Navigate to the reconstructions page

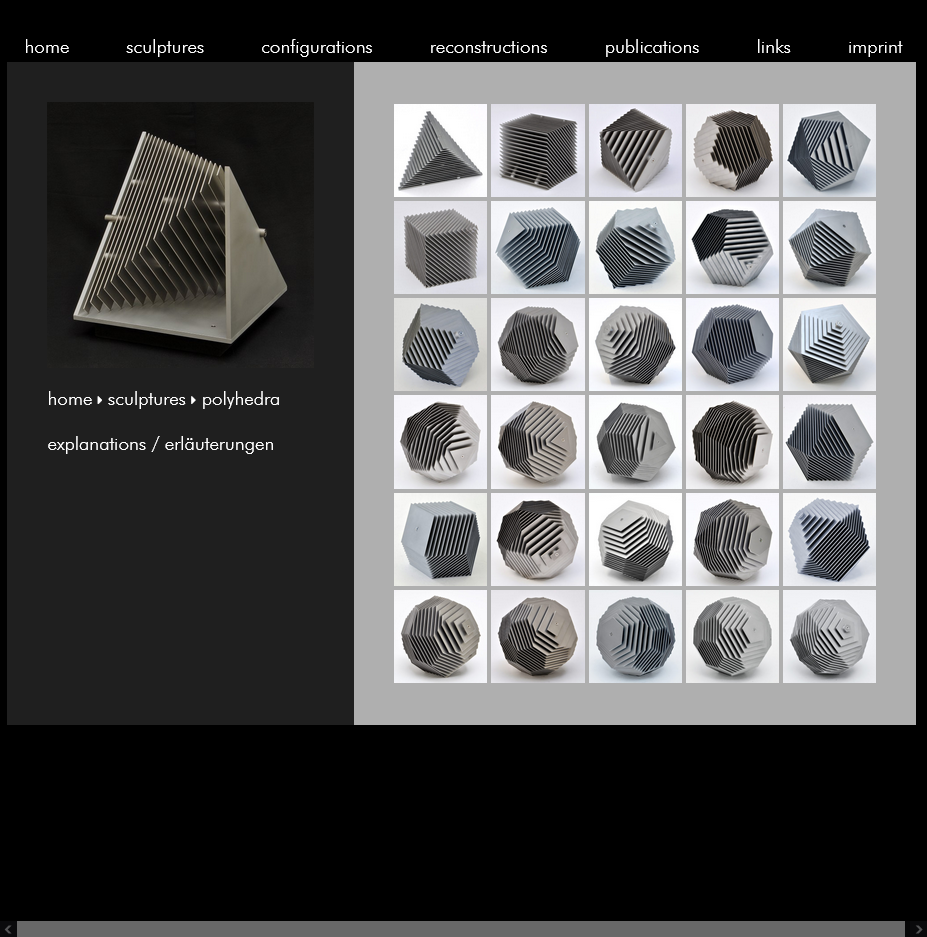pyautogui.click(x=488, y=47)
